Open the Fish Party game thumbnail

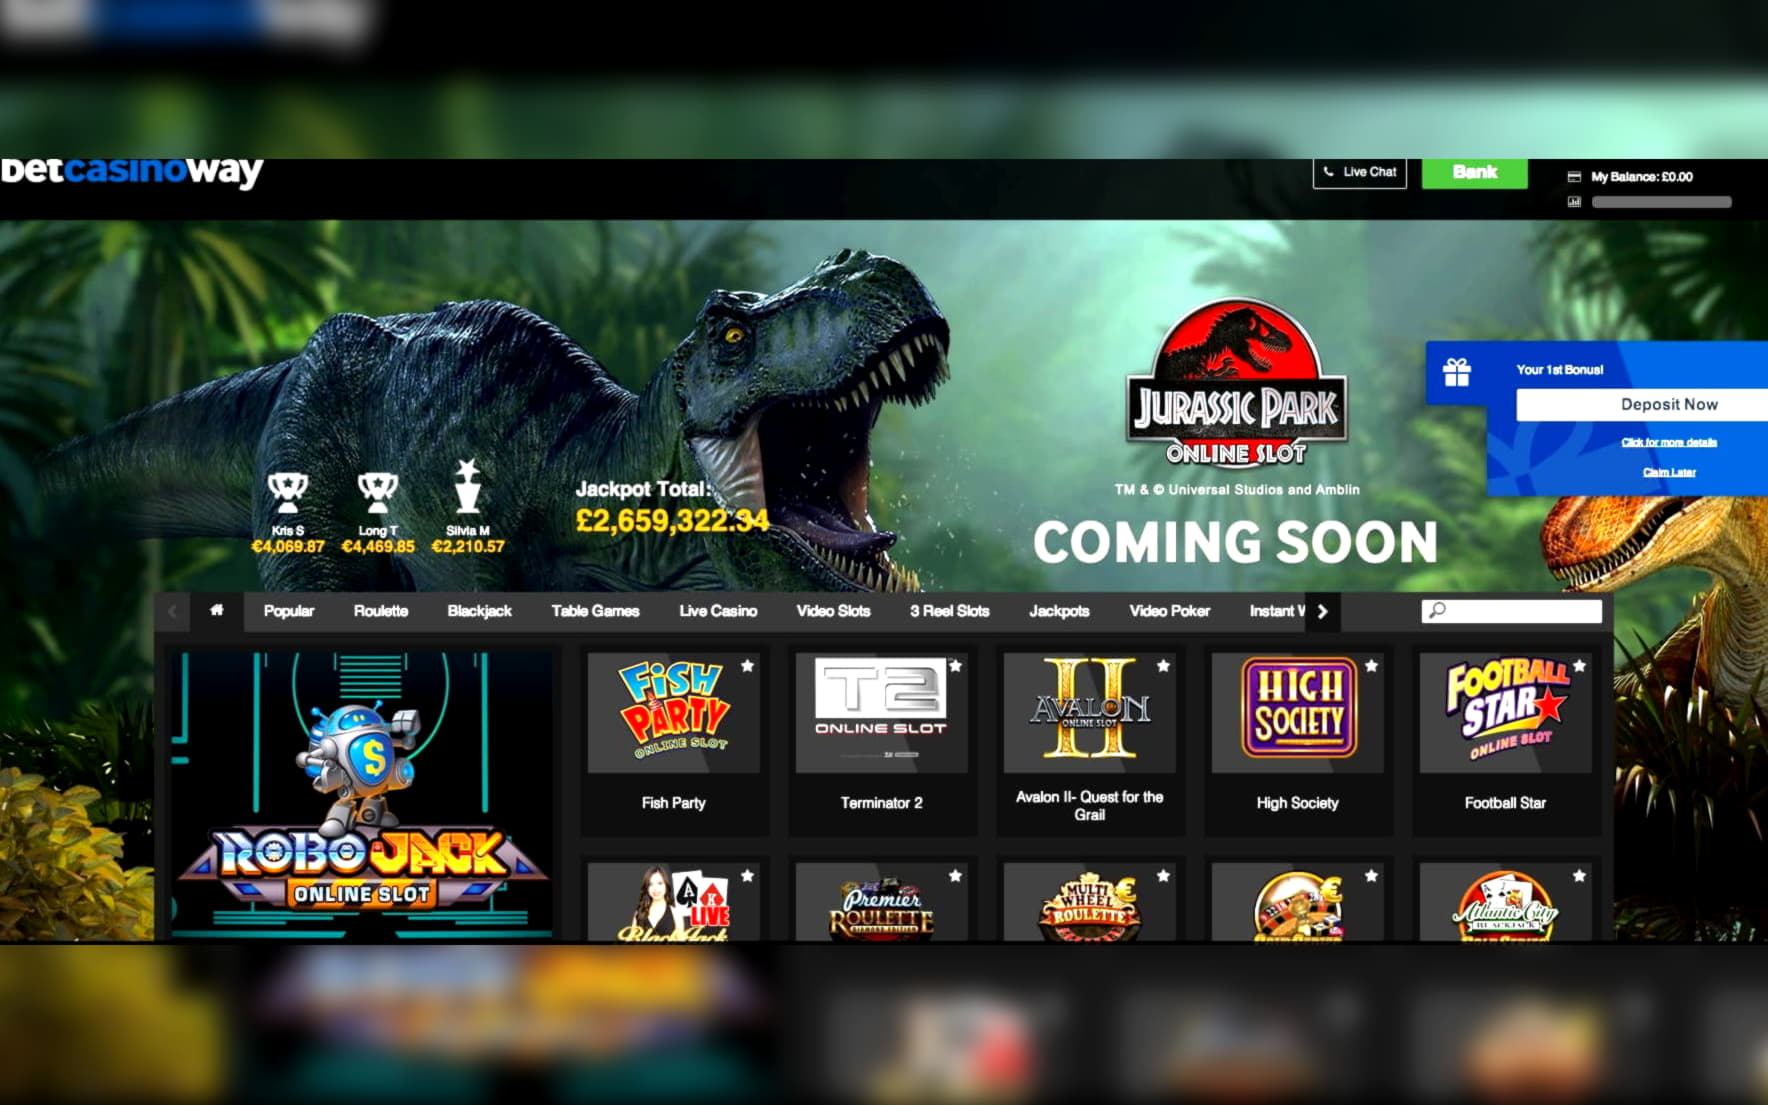point(674,713)
